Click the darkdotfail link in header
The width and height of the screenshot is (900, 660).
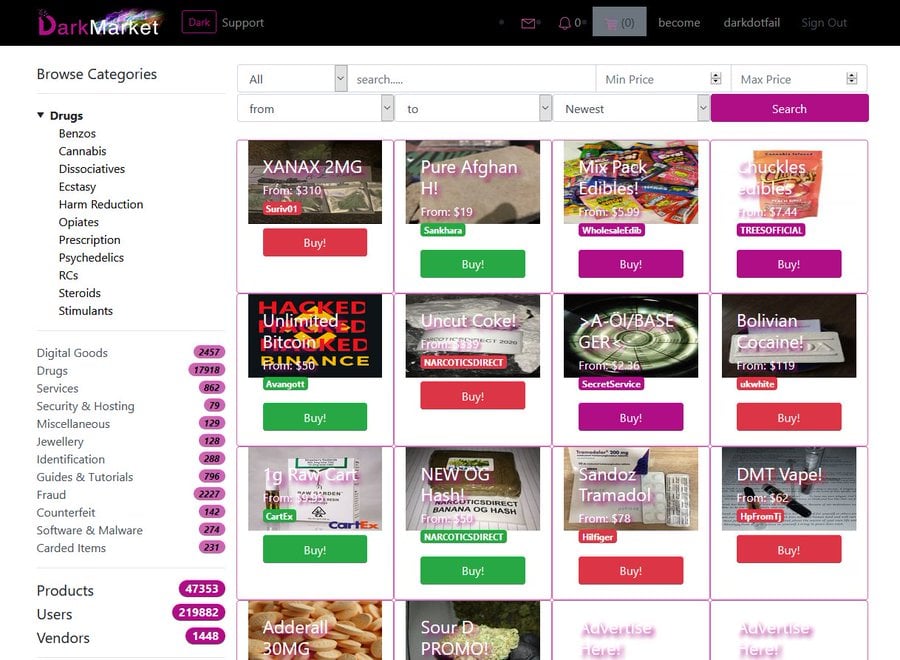(x=751, y=22)
